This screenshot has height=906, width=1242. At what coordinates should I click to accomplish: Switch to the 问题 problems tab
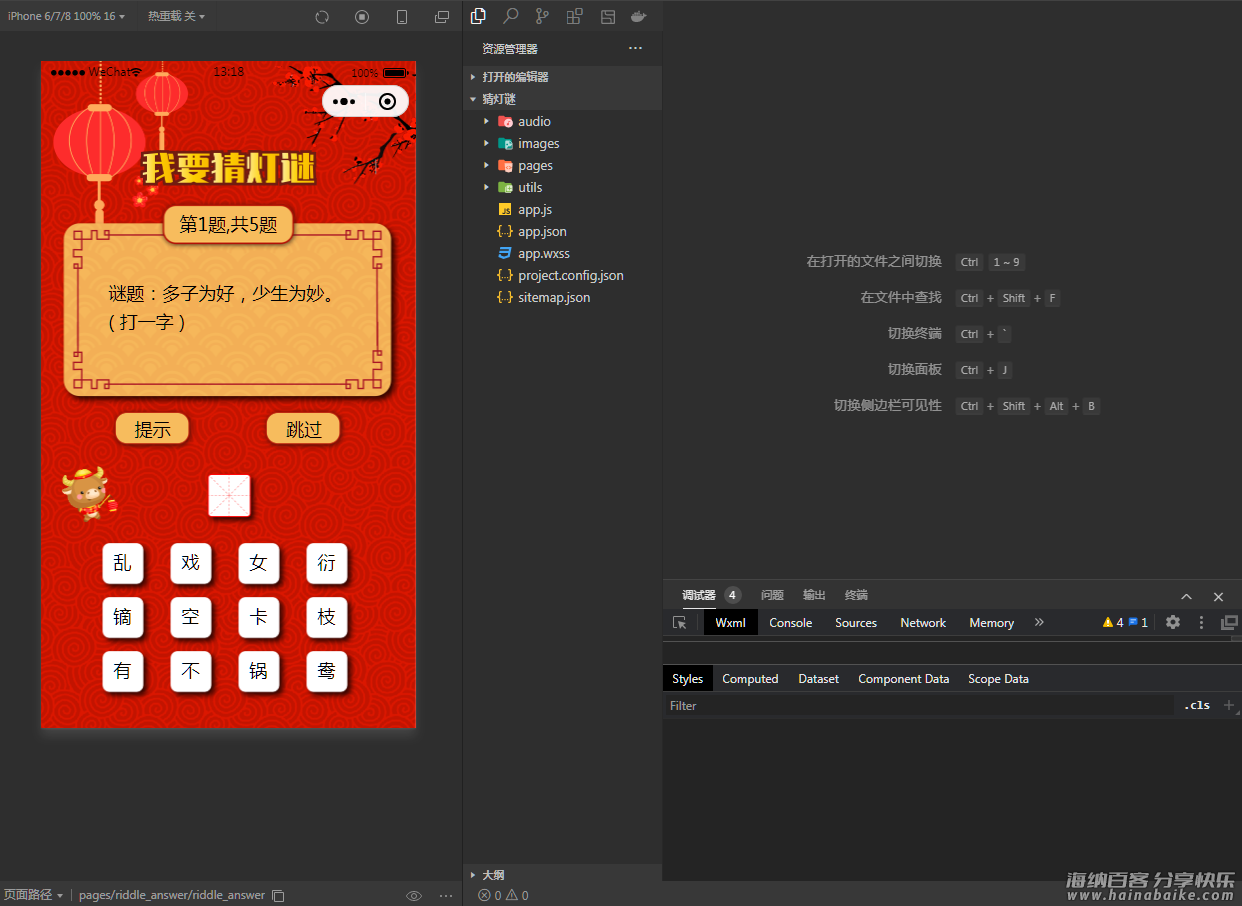coord(772,595)
